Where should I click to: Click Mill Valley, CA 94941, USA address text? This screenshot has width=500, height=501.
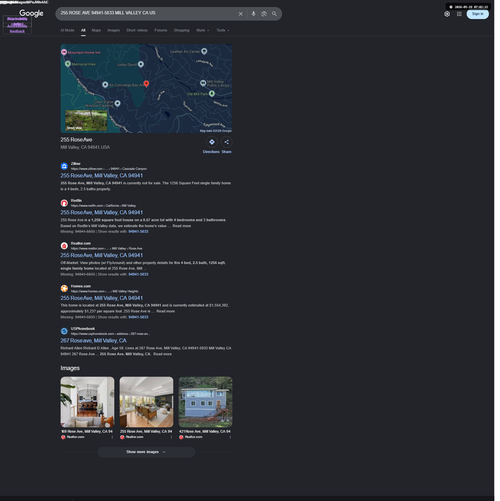(85, 147)
